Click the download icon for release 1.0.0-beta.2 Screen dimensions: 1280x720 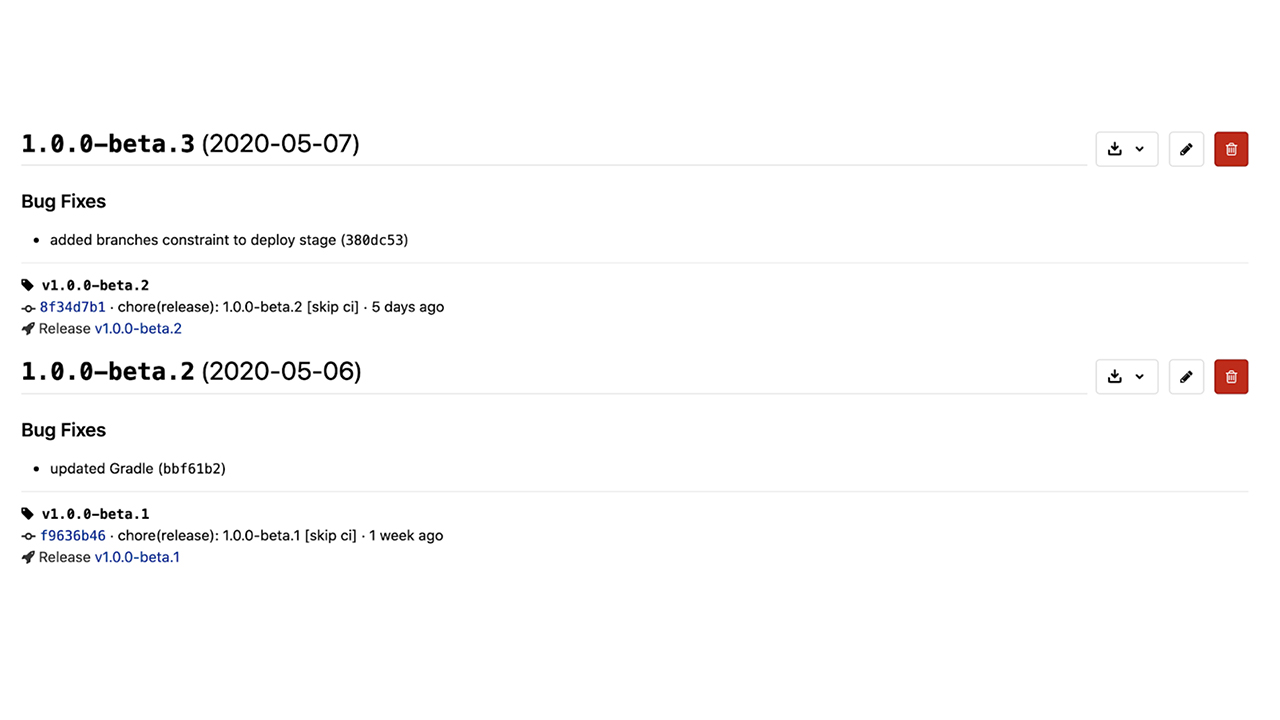(1115, 377)
